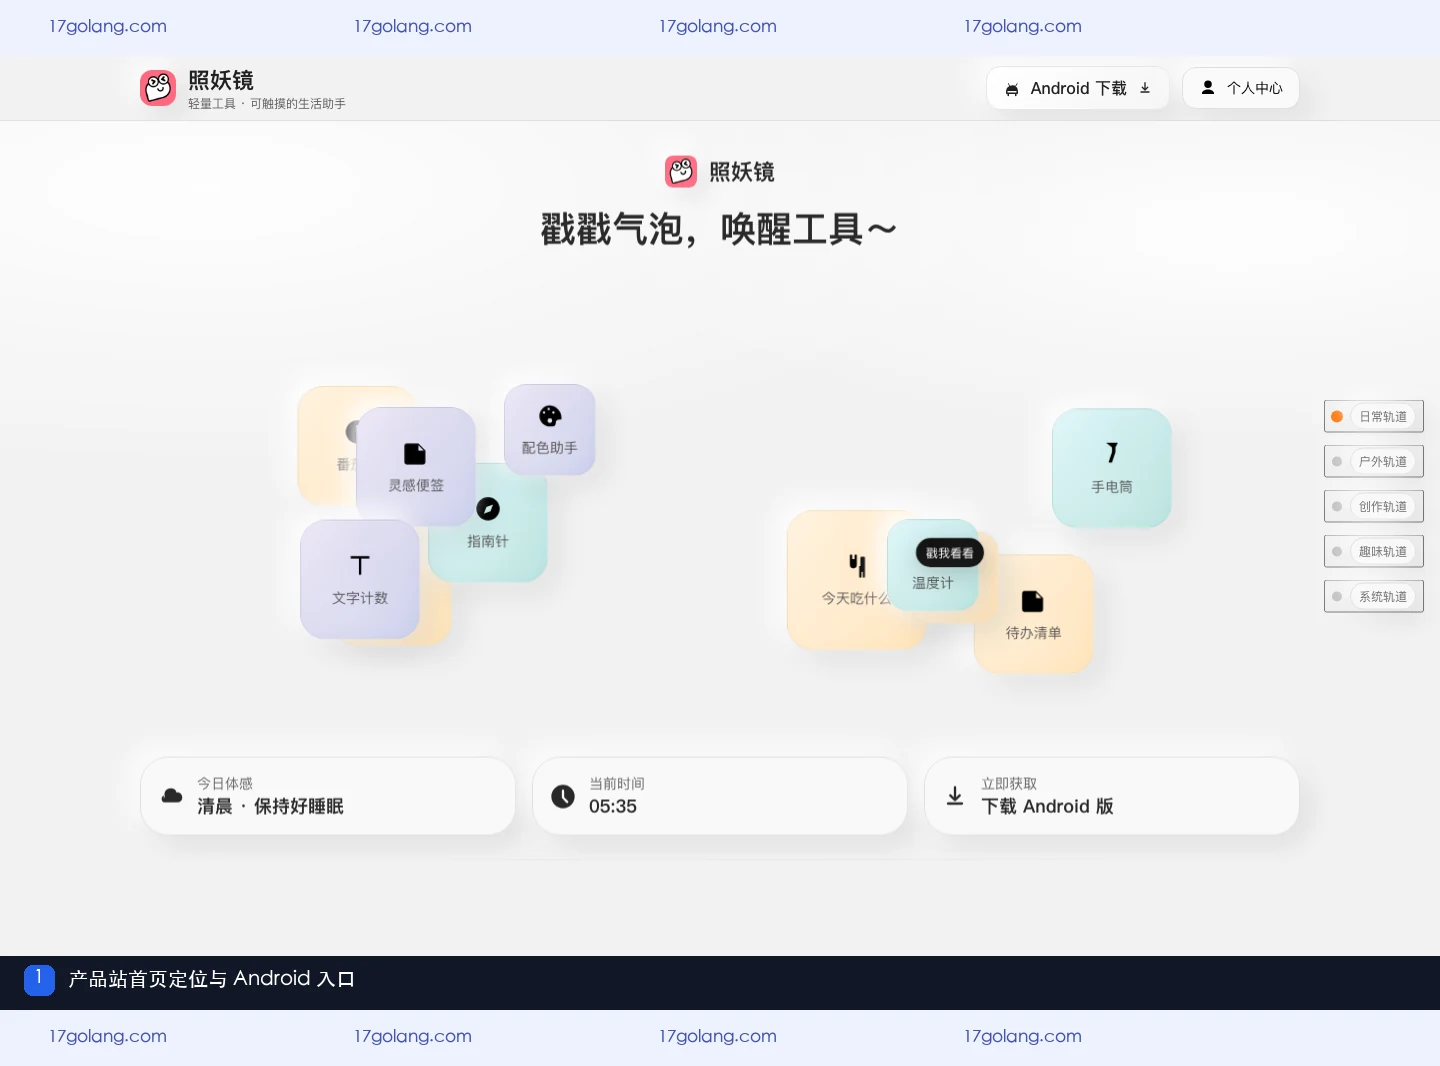The width and height of the screenshot is (1440, 1066).
Task: Select the 系统轨道 track
Action: click(x=1374, y=596)
